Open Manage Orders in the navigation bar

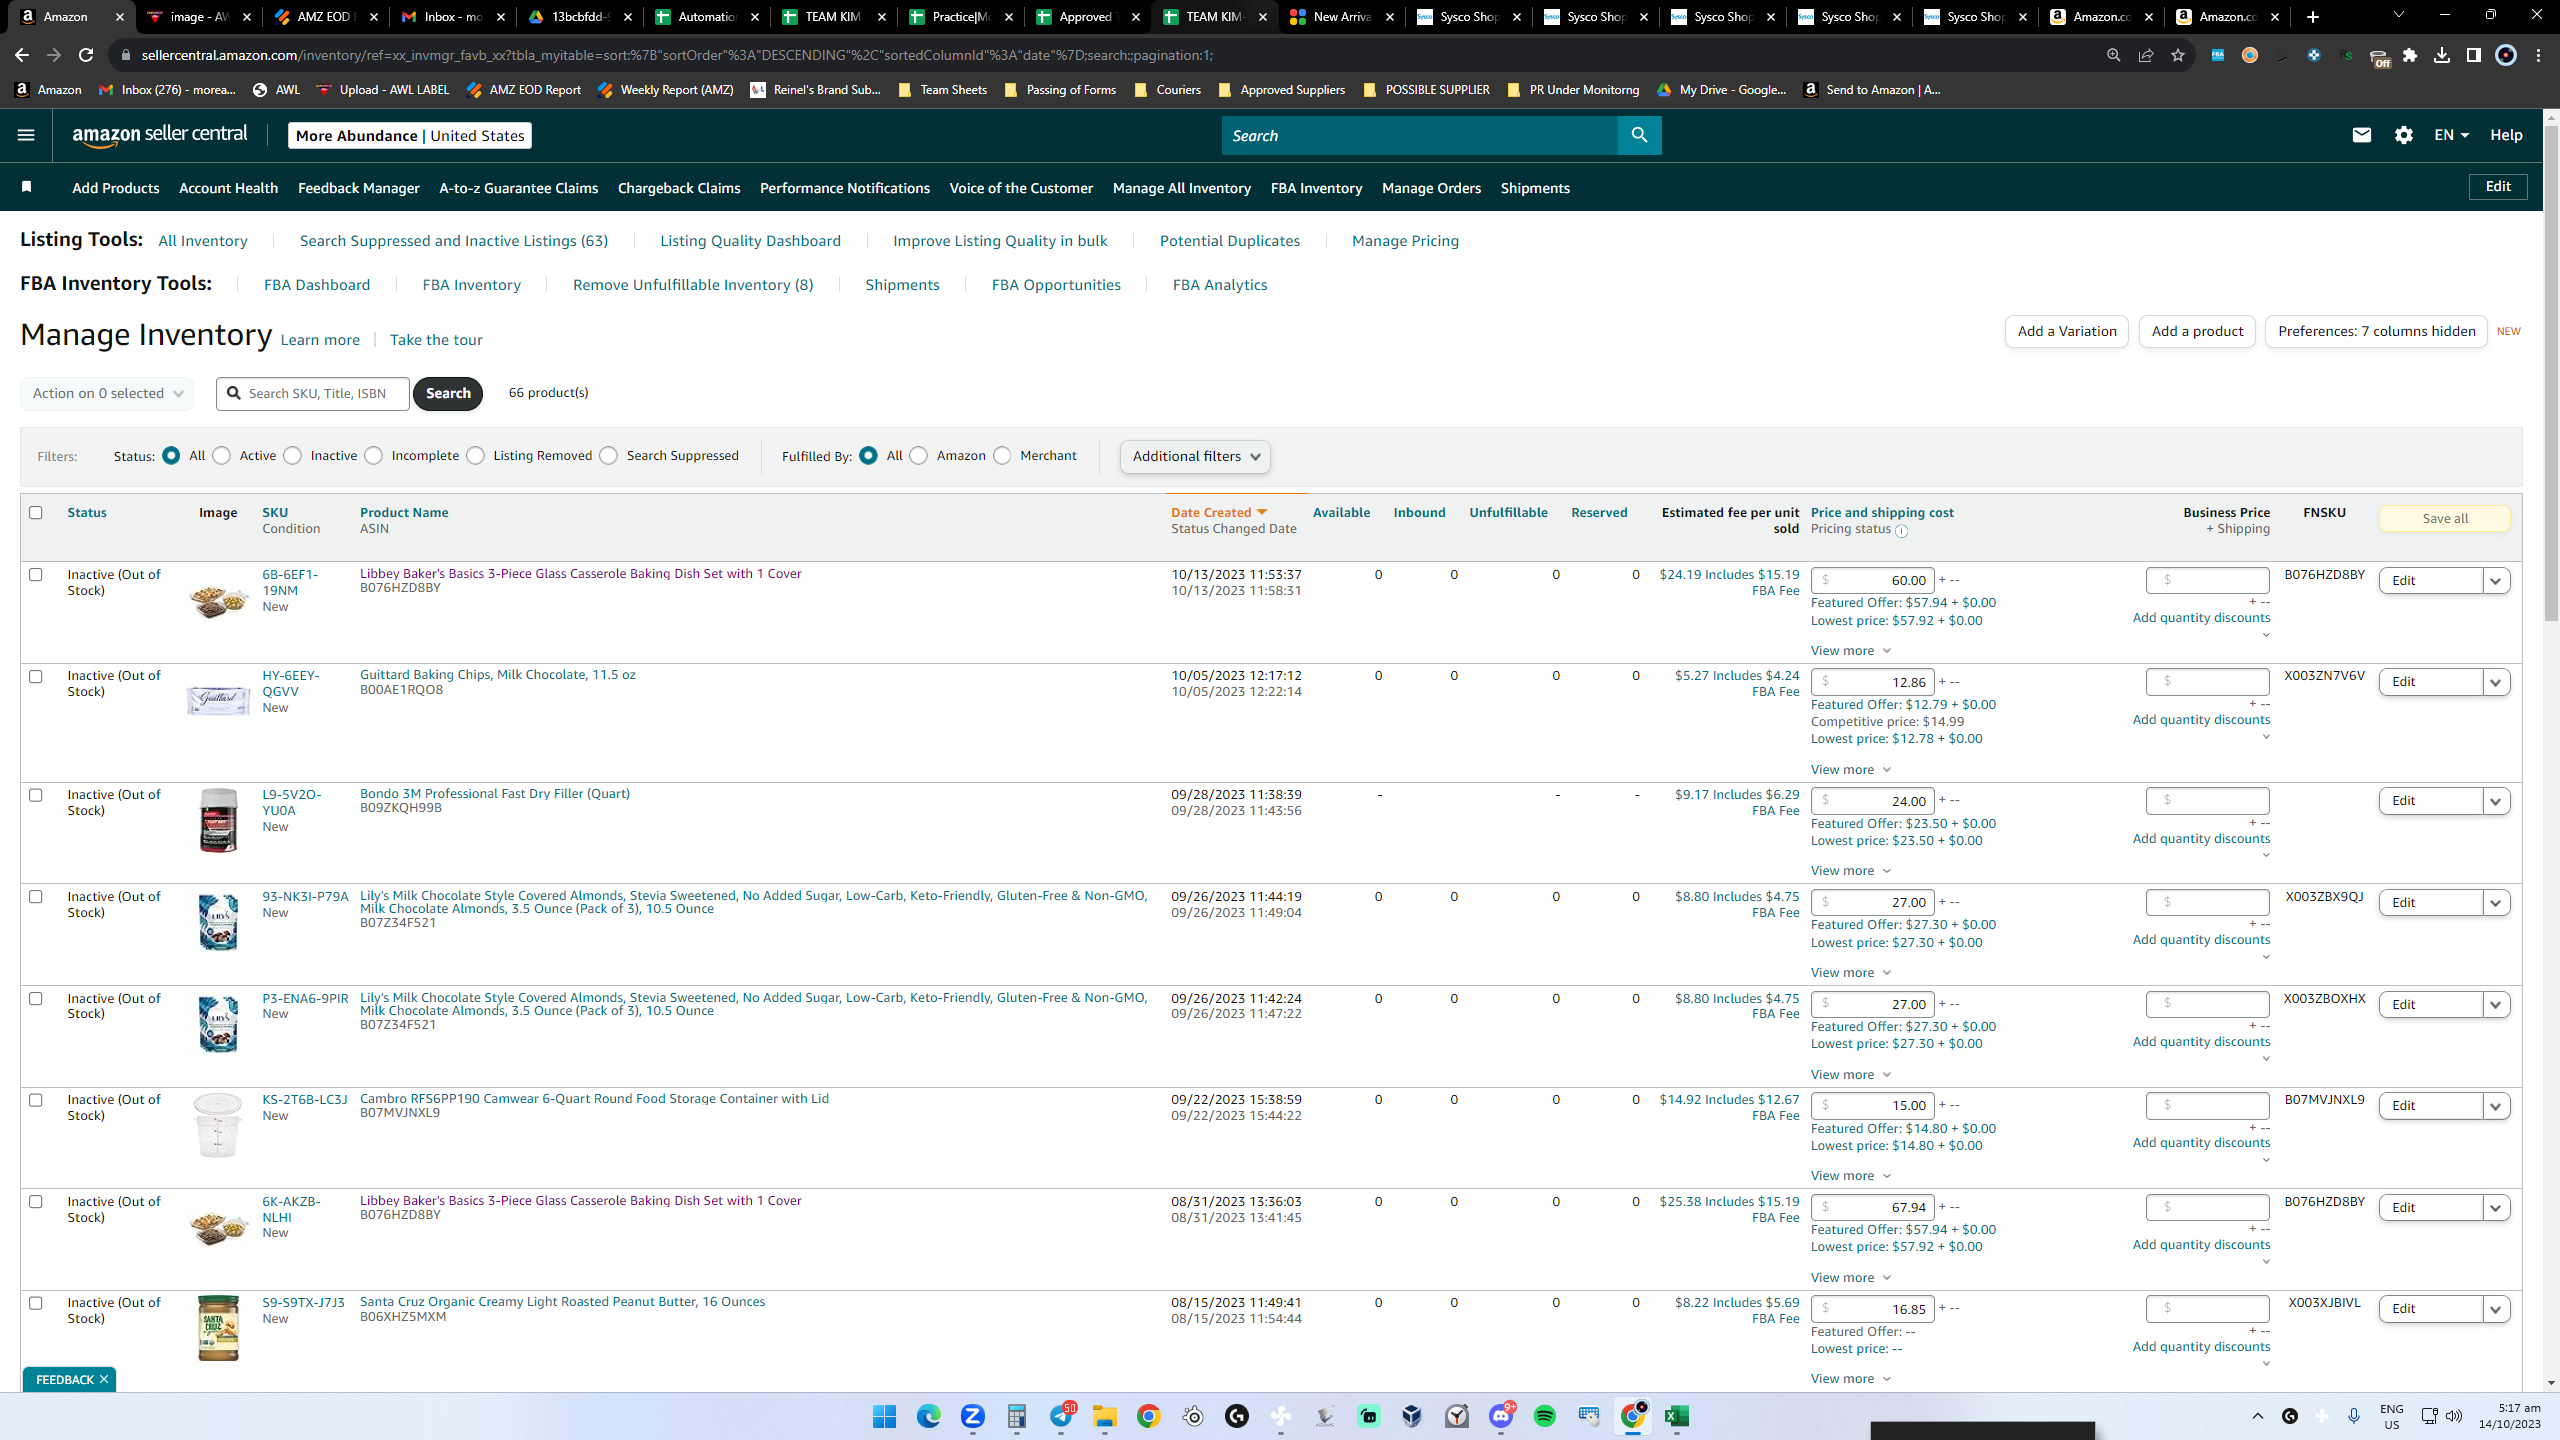click(1431, 188)
